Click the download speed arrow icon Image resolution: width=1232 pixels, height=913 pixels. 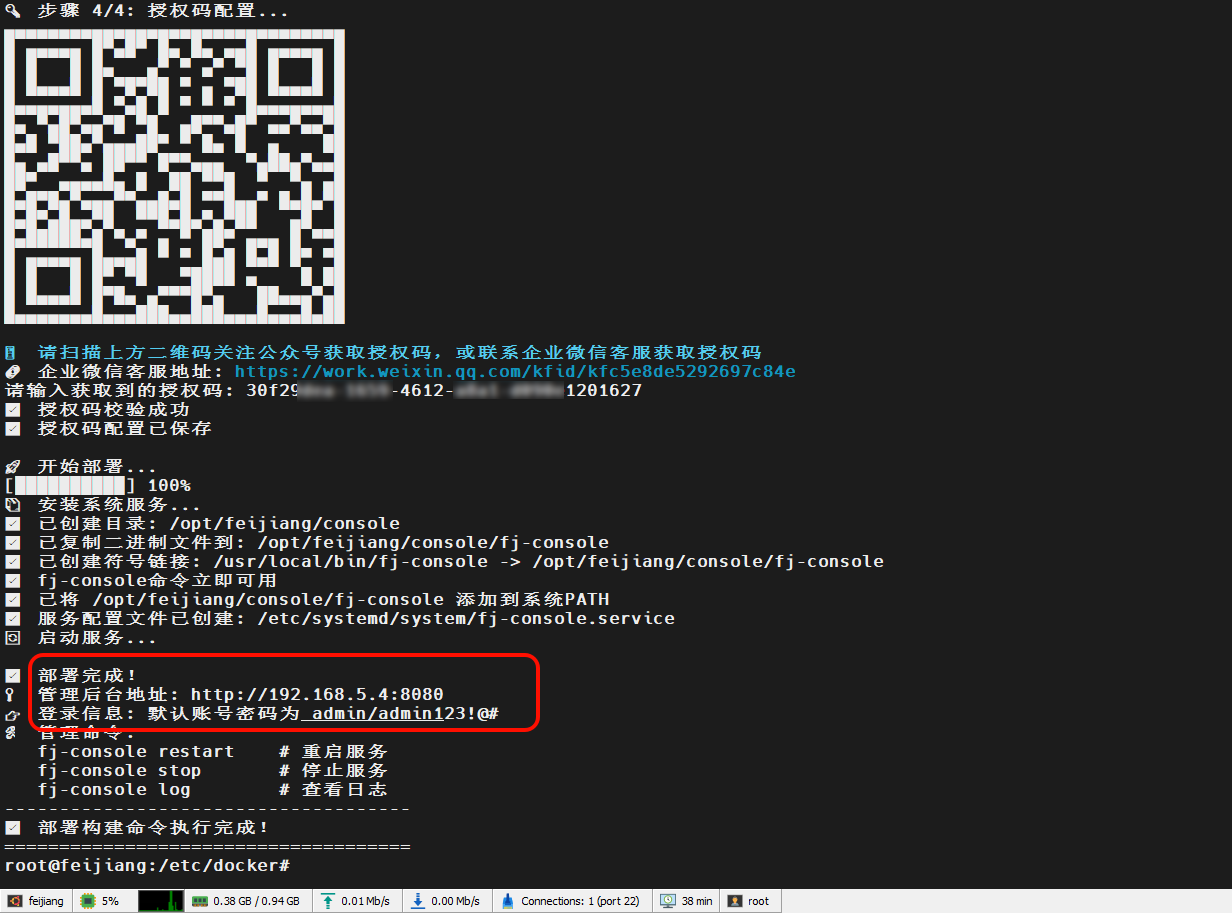[x=418, y=901]
